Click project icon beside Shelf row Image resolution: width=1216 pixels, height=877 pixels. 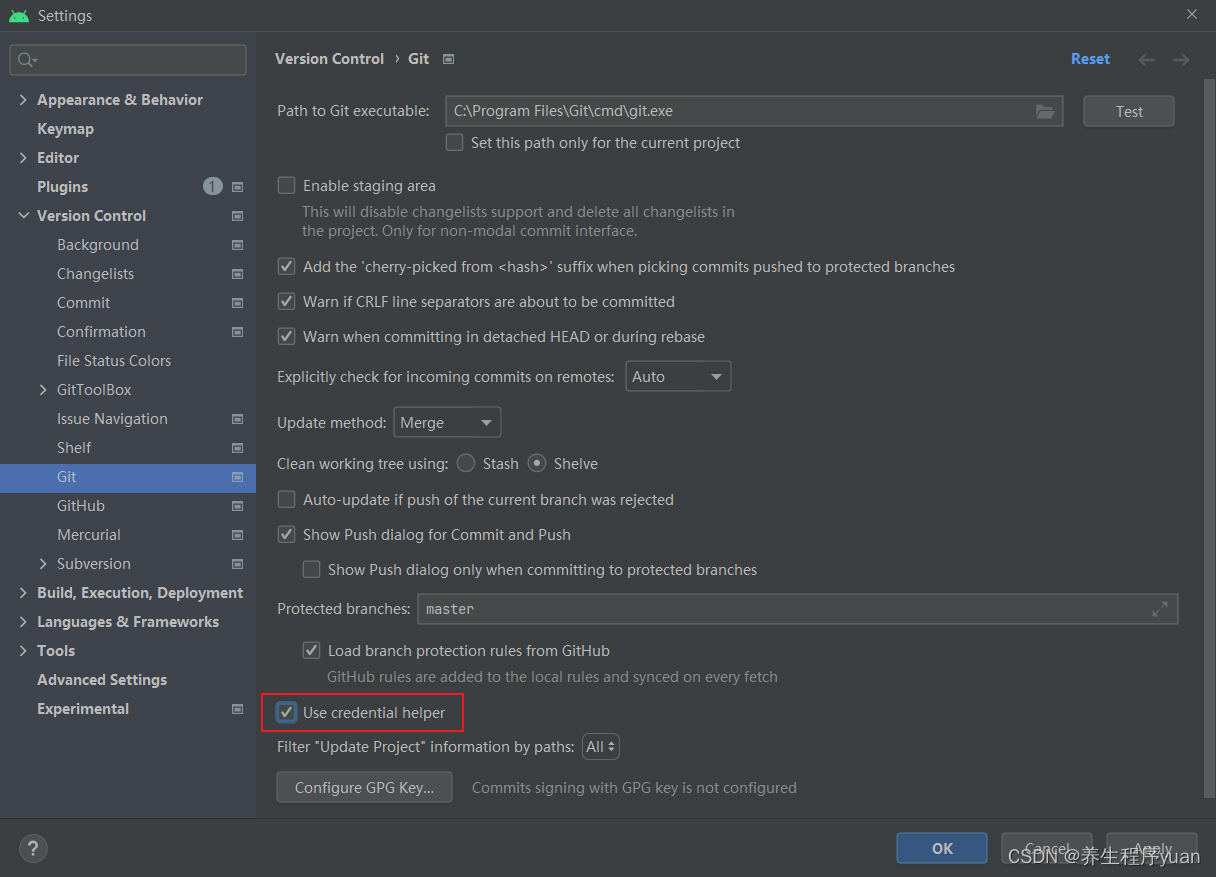[238, 448]
